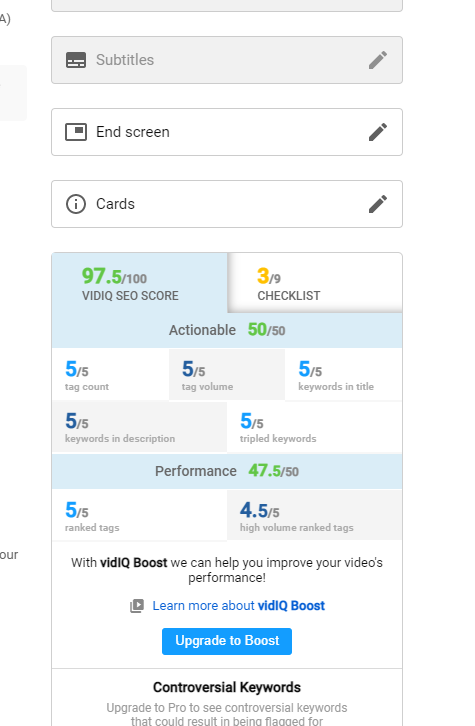Open Learn more about vidIQ Boost link

(x=238, y=606)
